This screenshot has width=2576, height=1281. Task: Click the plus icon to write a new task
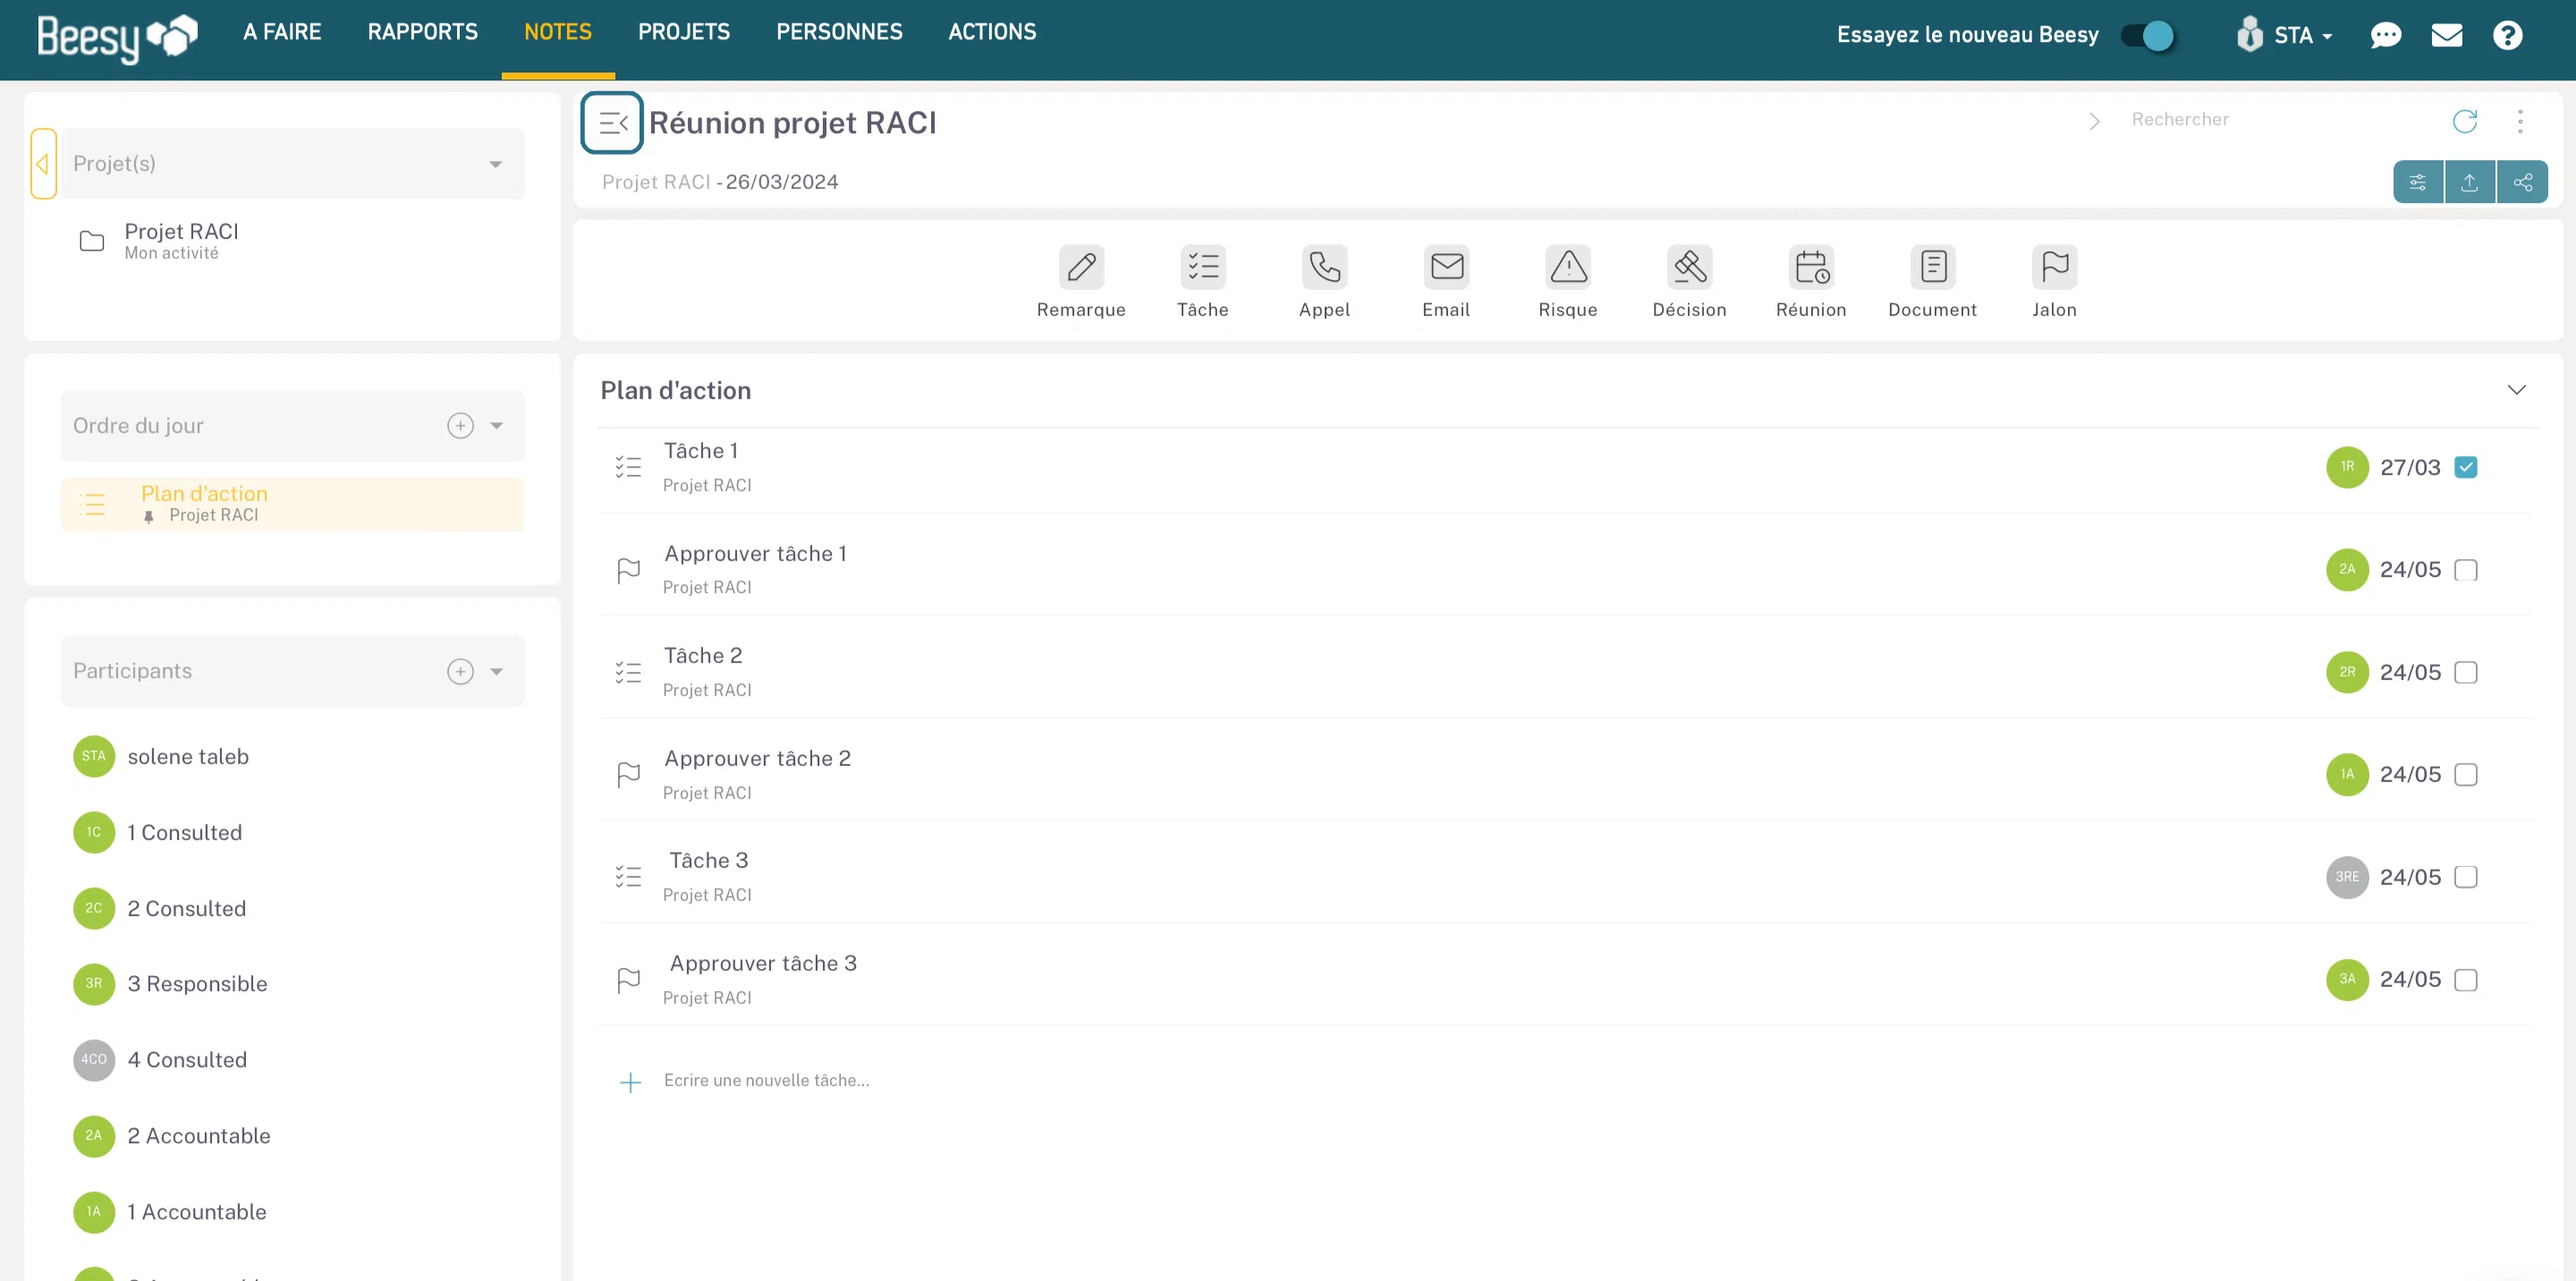(630, 1082)
